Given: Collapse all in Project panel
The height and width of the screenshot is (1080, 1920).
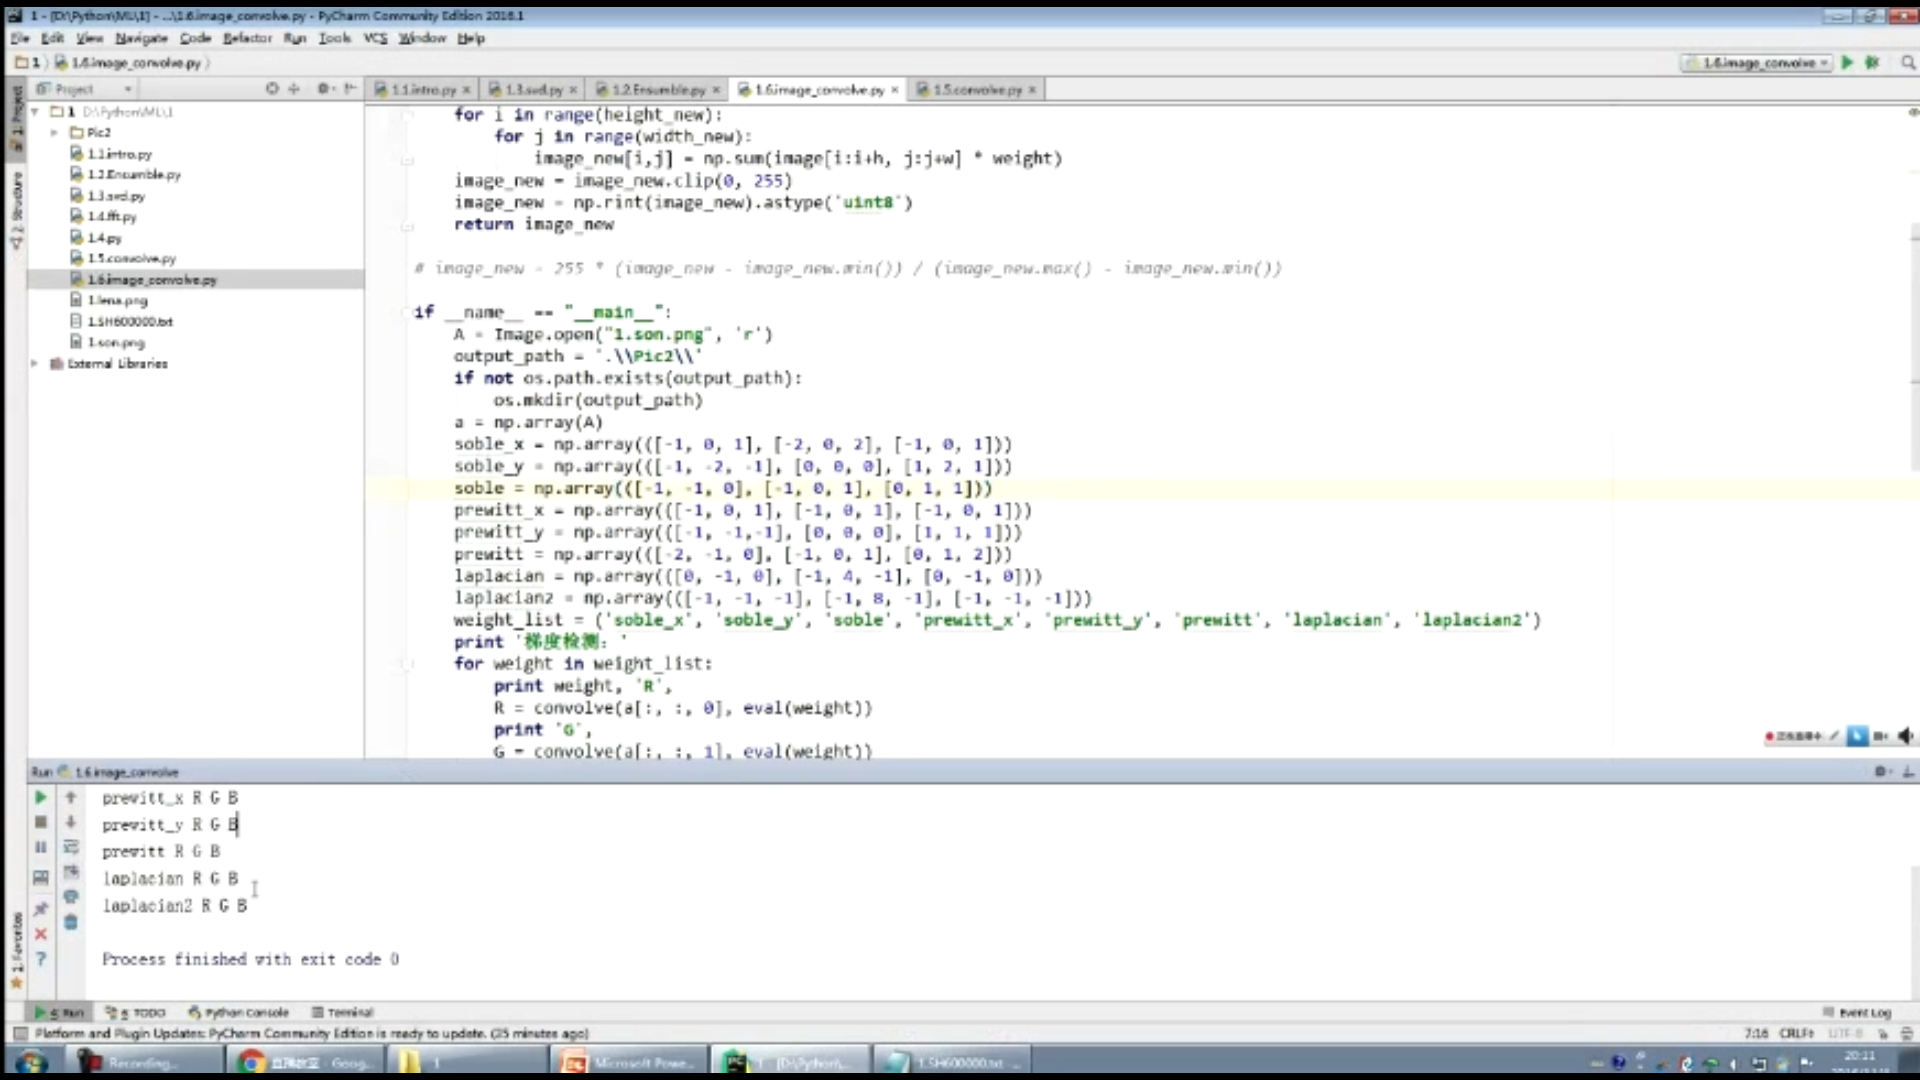Looking at the screenshot, I should tap(294, 89).
